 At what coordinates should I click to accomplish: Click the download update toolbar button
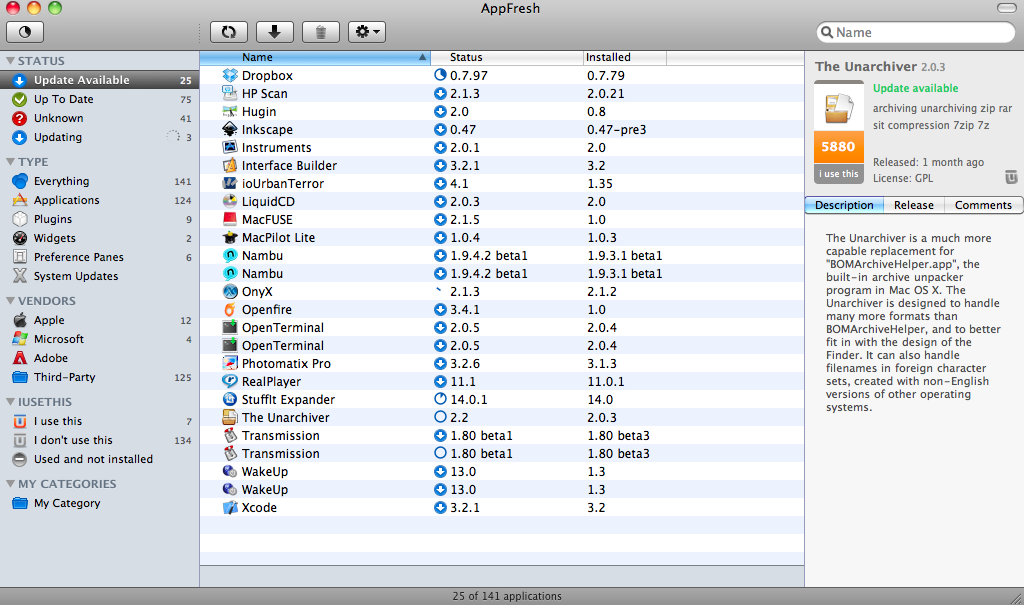[274, 32]
